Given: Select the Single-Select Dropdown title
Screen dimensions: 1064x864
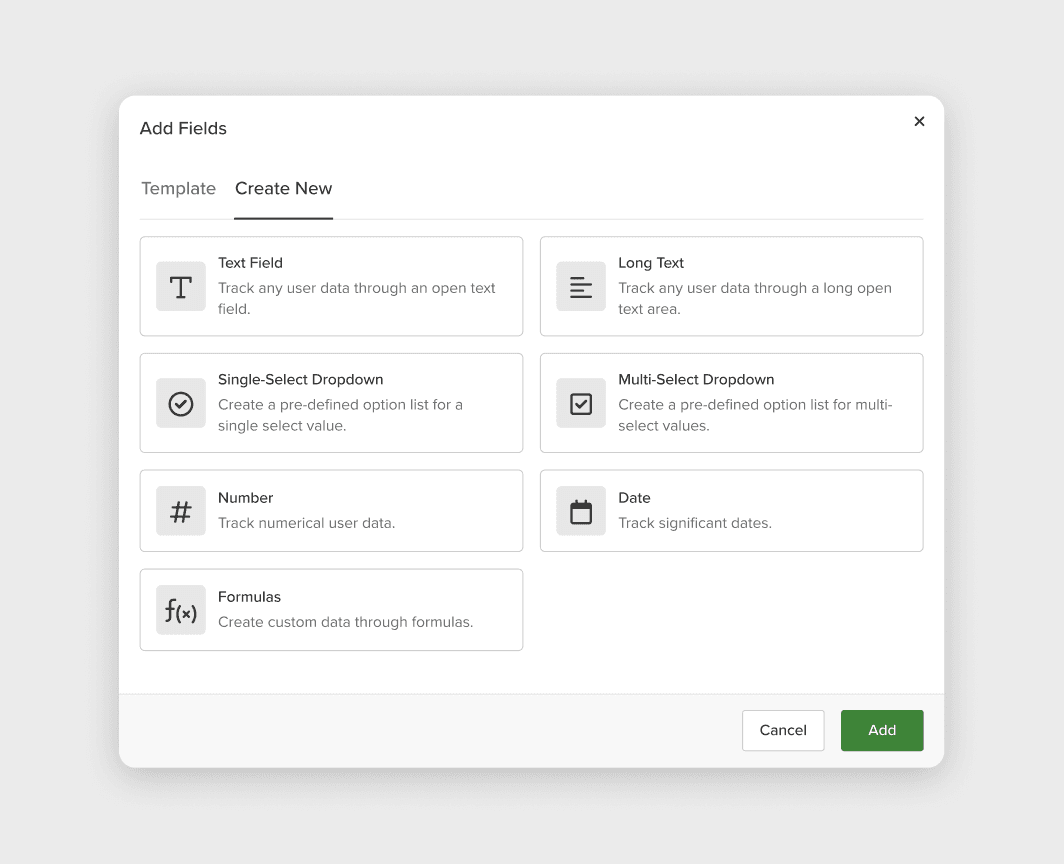Looking at the screenshot, I should point(300,380).
